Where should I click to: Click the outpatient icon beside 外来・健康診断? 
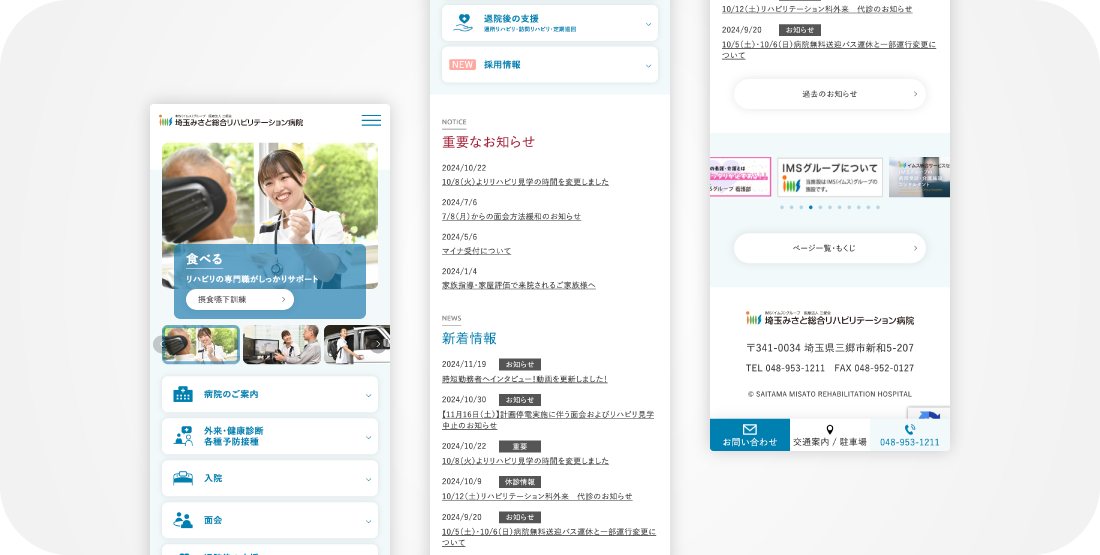[183, 436]
